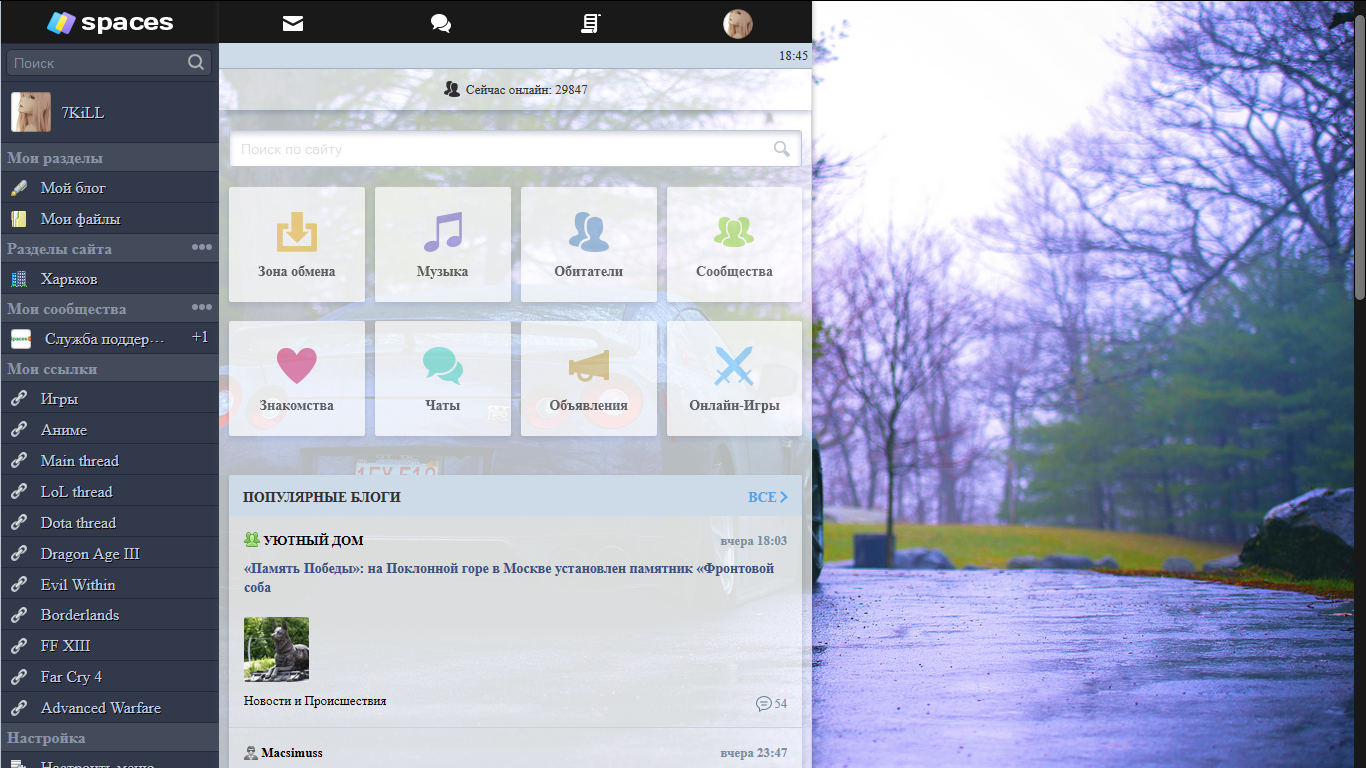Open the profile avatar in top bar

point(738,23)
